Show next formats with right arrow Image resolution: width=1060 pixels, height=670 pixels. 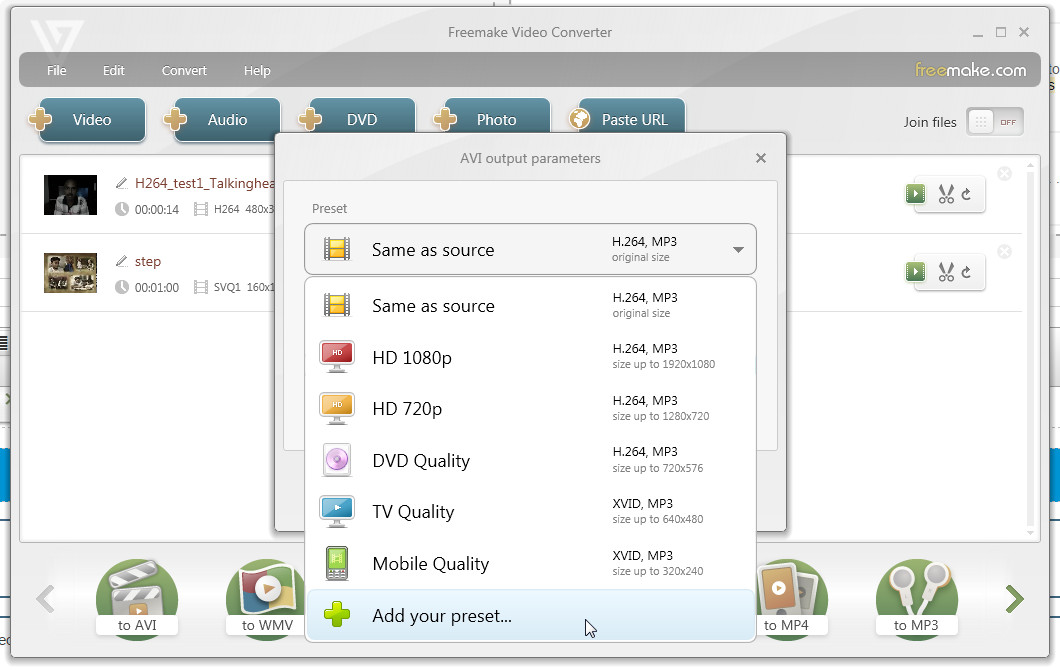[1014, 599]
